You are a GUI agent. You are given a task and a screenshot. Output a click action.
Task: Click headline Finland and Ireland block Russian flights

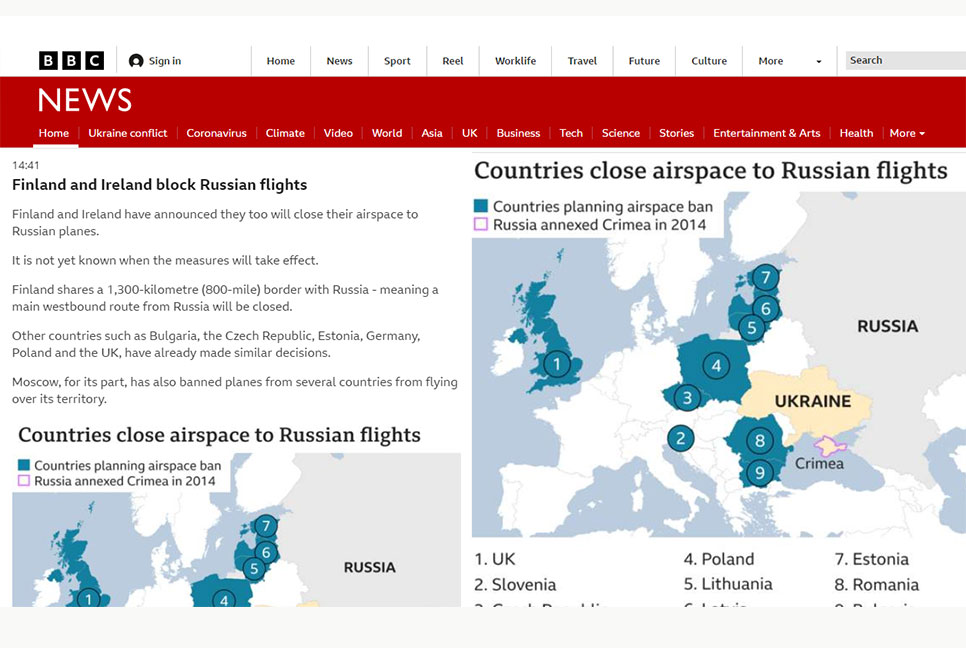(160, 185)
